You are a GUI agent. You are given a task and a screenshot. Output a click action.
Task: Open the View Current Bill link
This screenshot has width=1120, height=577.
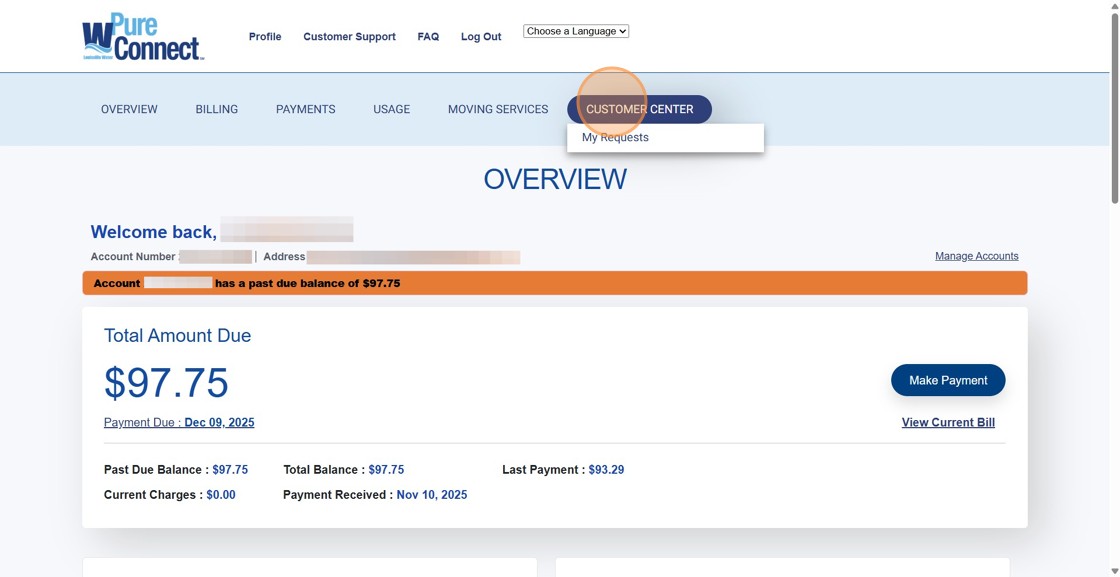pyautogui.click(x=948, y=423)
